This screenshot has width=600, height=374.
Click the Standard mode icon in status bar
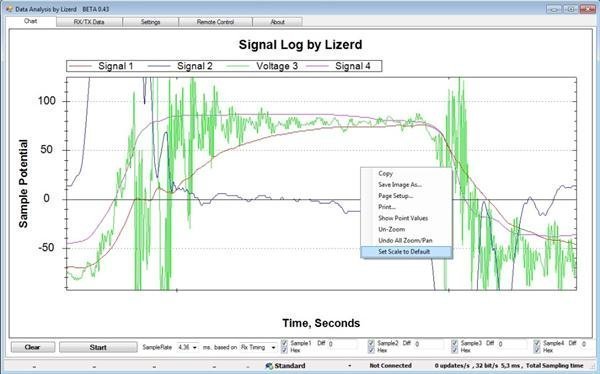(269, 366)
